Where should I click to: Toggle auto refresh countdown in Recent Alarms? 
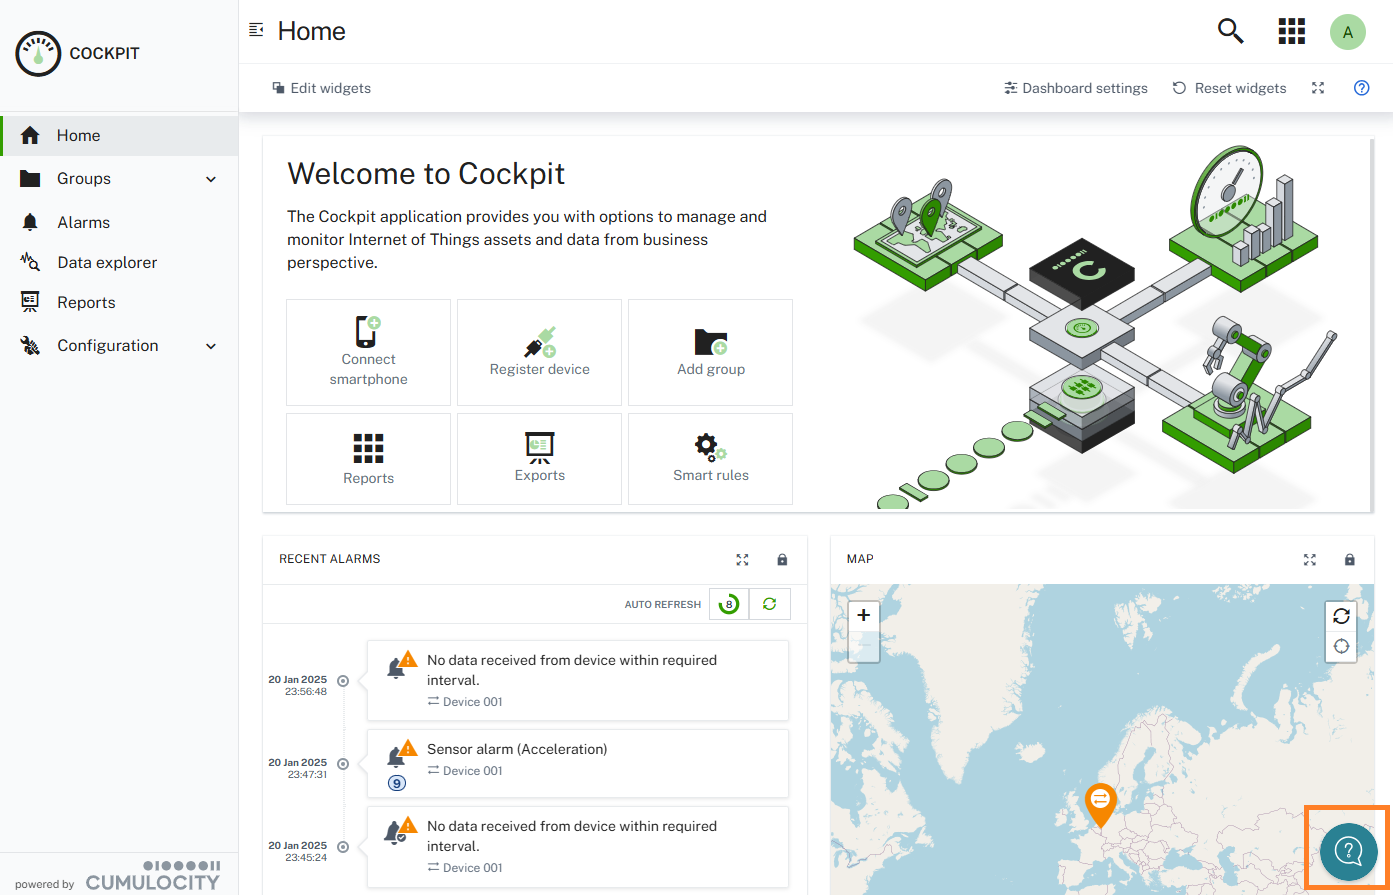point(729,604)
